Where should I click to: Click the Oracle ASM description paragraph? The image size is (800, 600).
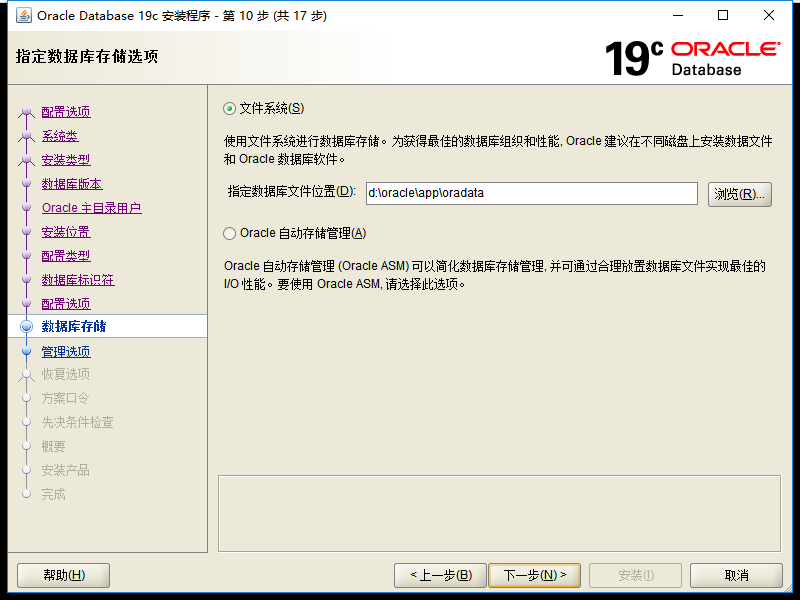495,275
